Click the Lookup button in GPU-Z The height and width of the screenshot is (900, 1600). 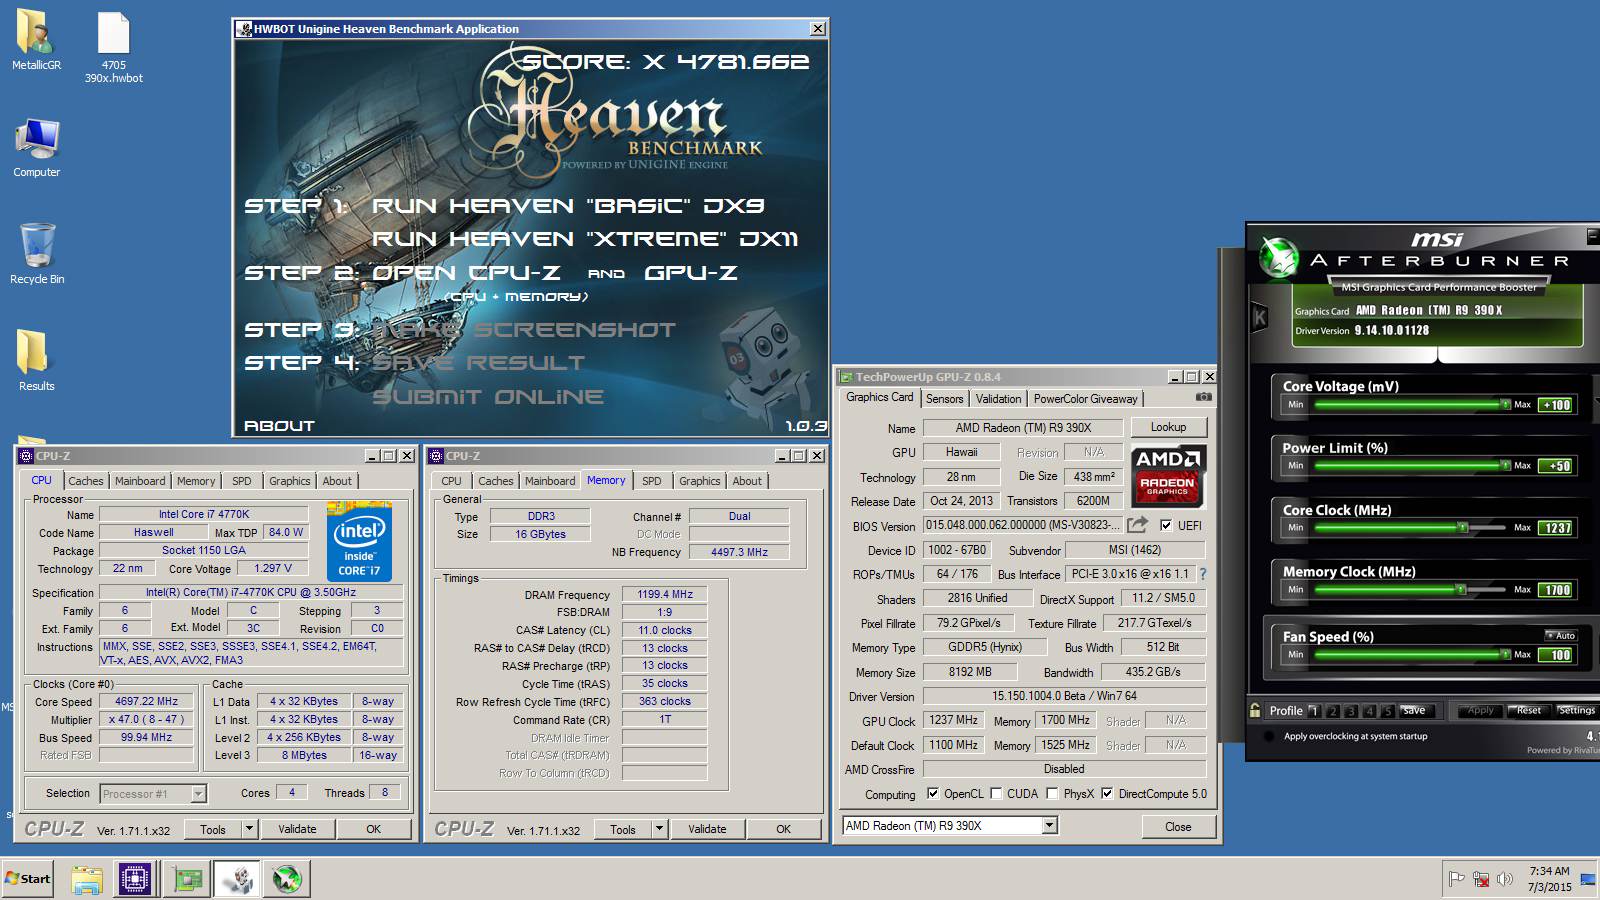pyautogui.click(x=1168, y=427)
